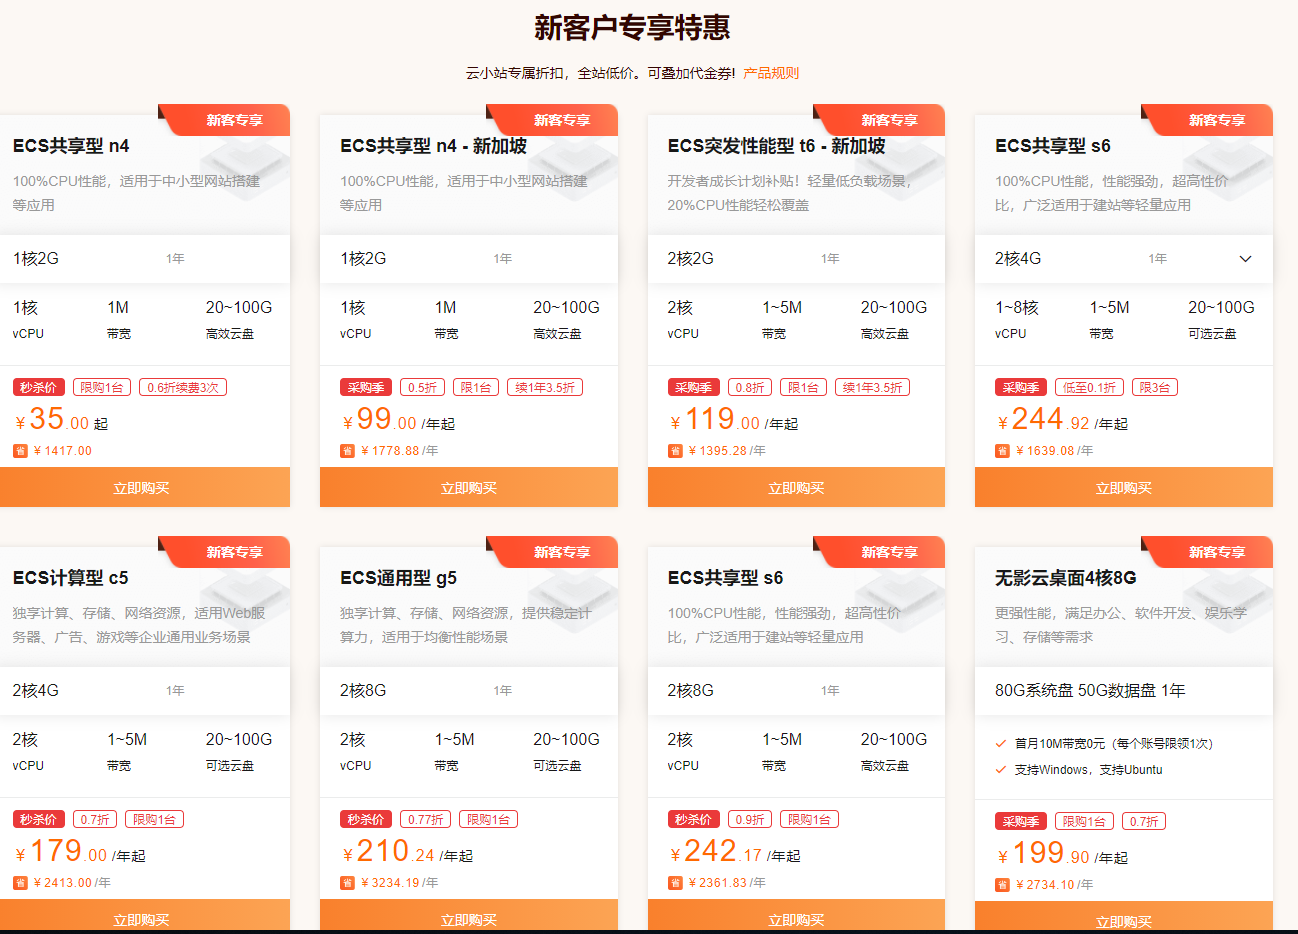Click the 无影云桌面4核8G card title
Screen dimensions: 1298x934
pos(1065,578)
